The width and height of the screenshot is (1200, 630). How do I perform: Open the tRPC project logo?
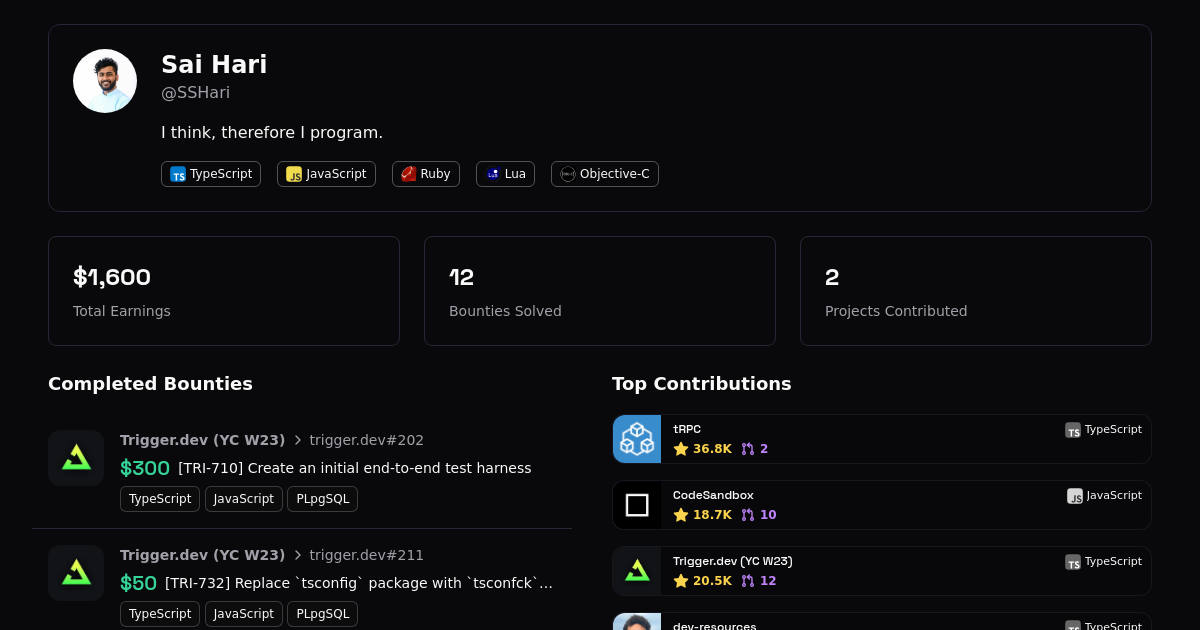coord(637,439)
